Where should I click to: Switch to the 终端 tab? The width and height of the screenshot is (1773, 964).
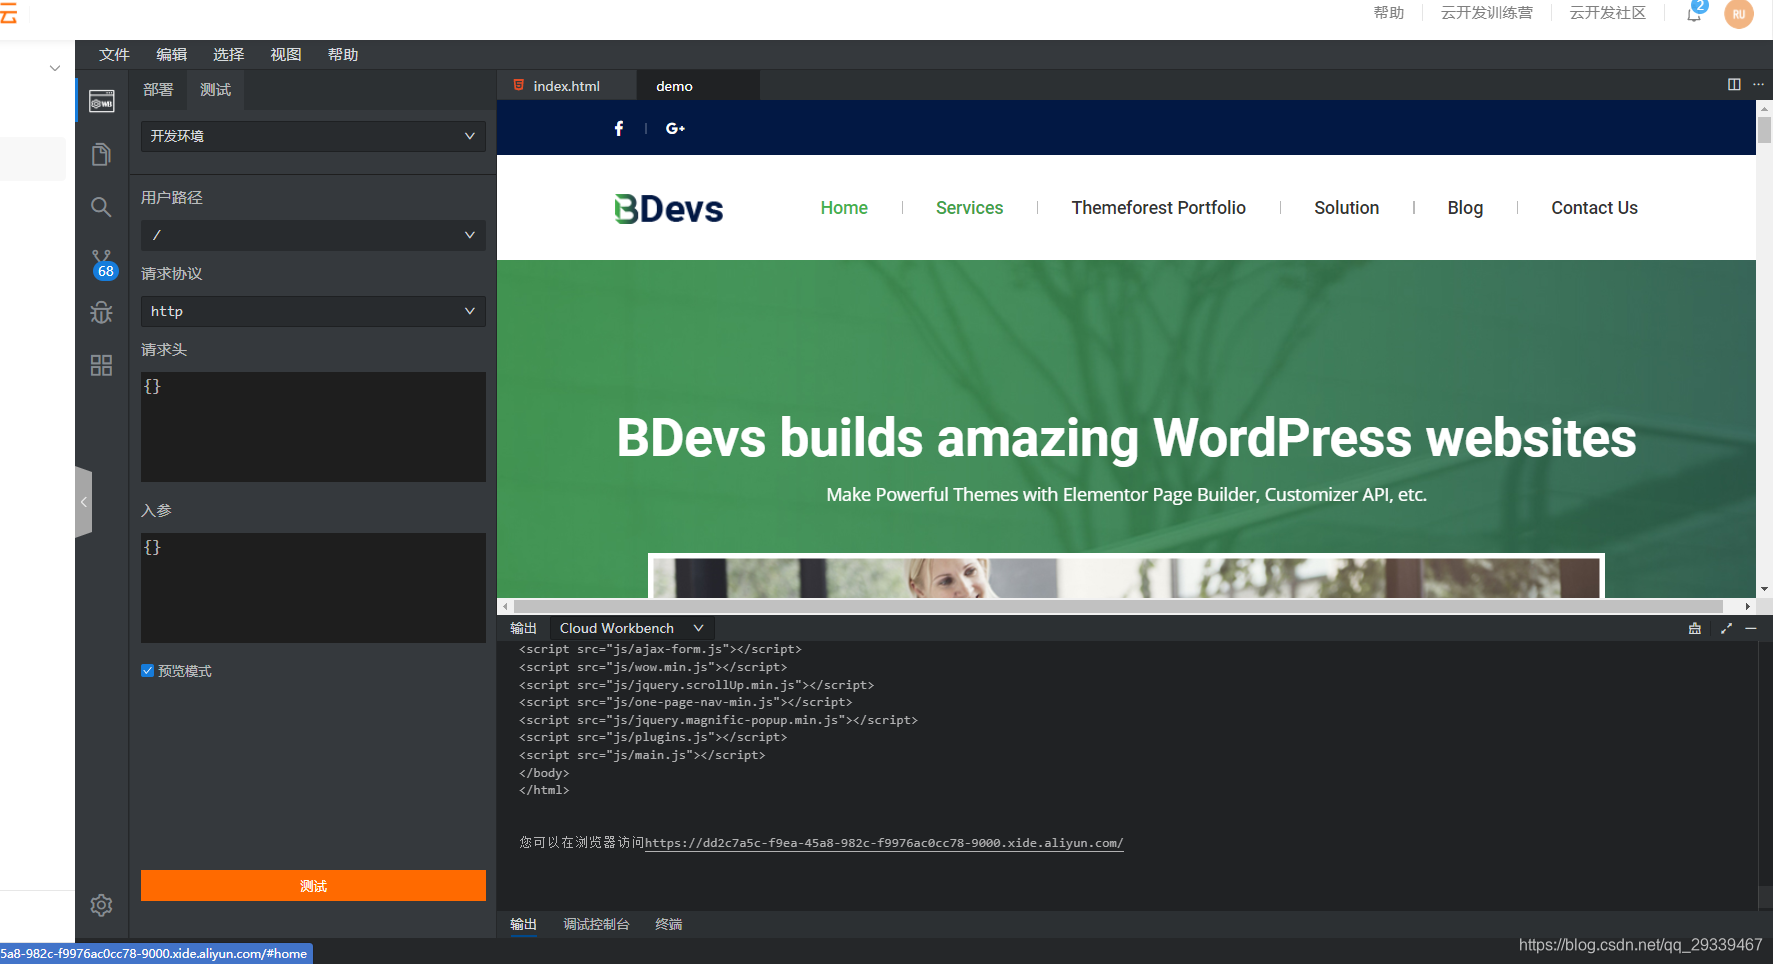coord(669,924)
